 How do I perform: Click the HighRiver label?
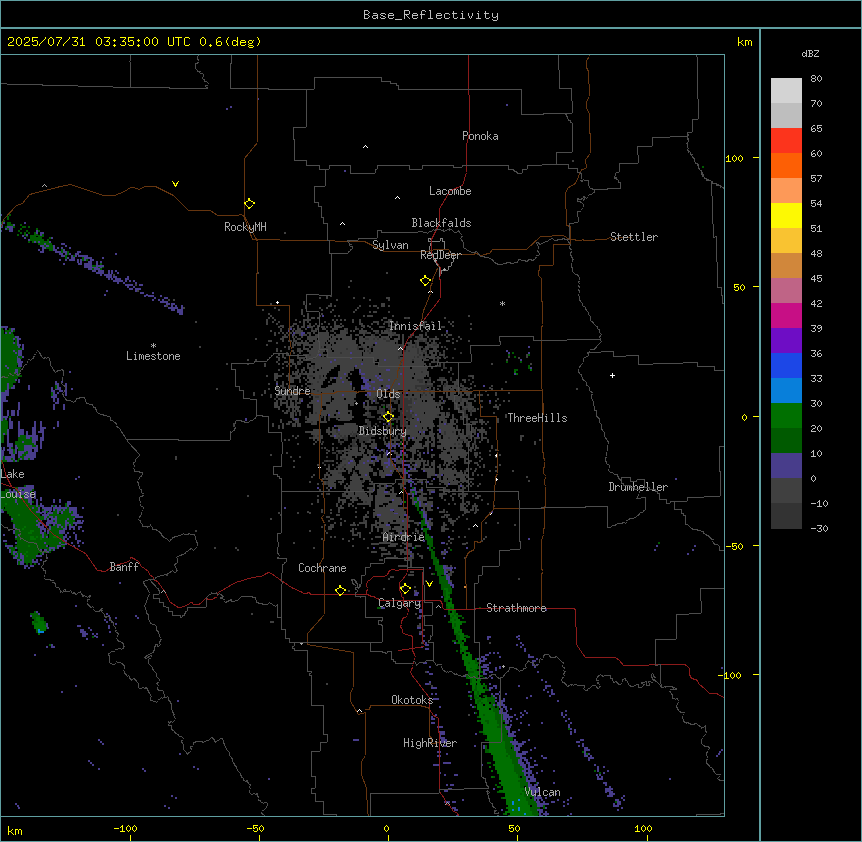tap(430, 743)
